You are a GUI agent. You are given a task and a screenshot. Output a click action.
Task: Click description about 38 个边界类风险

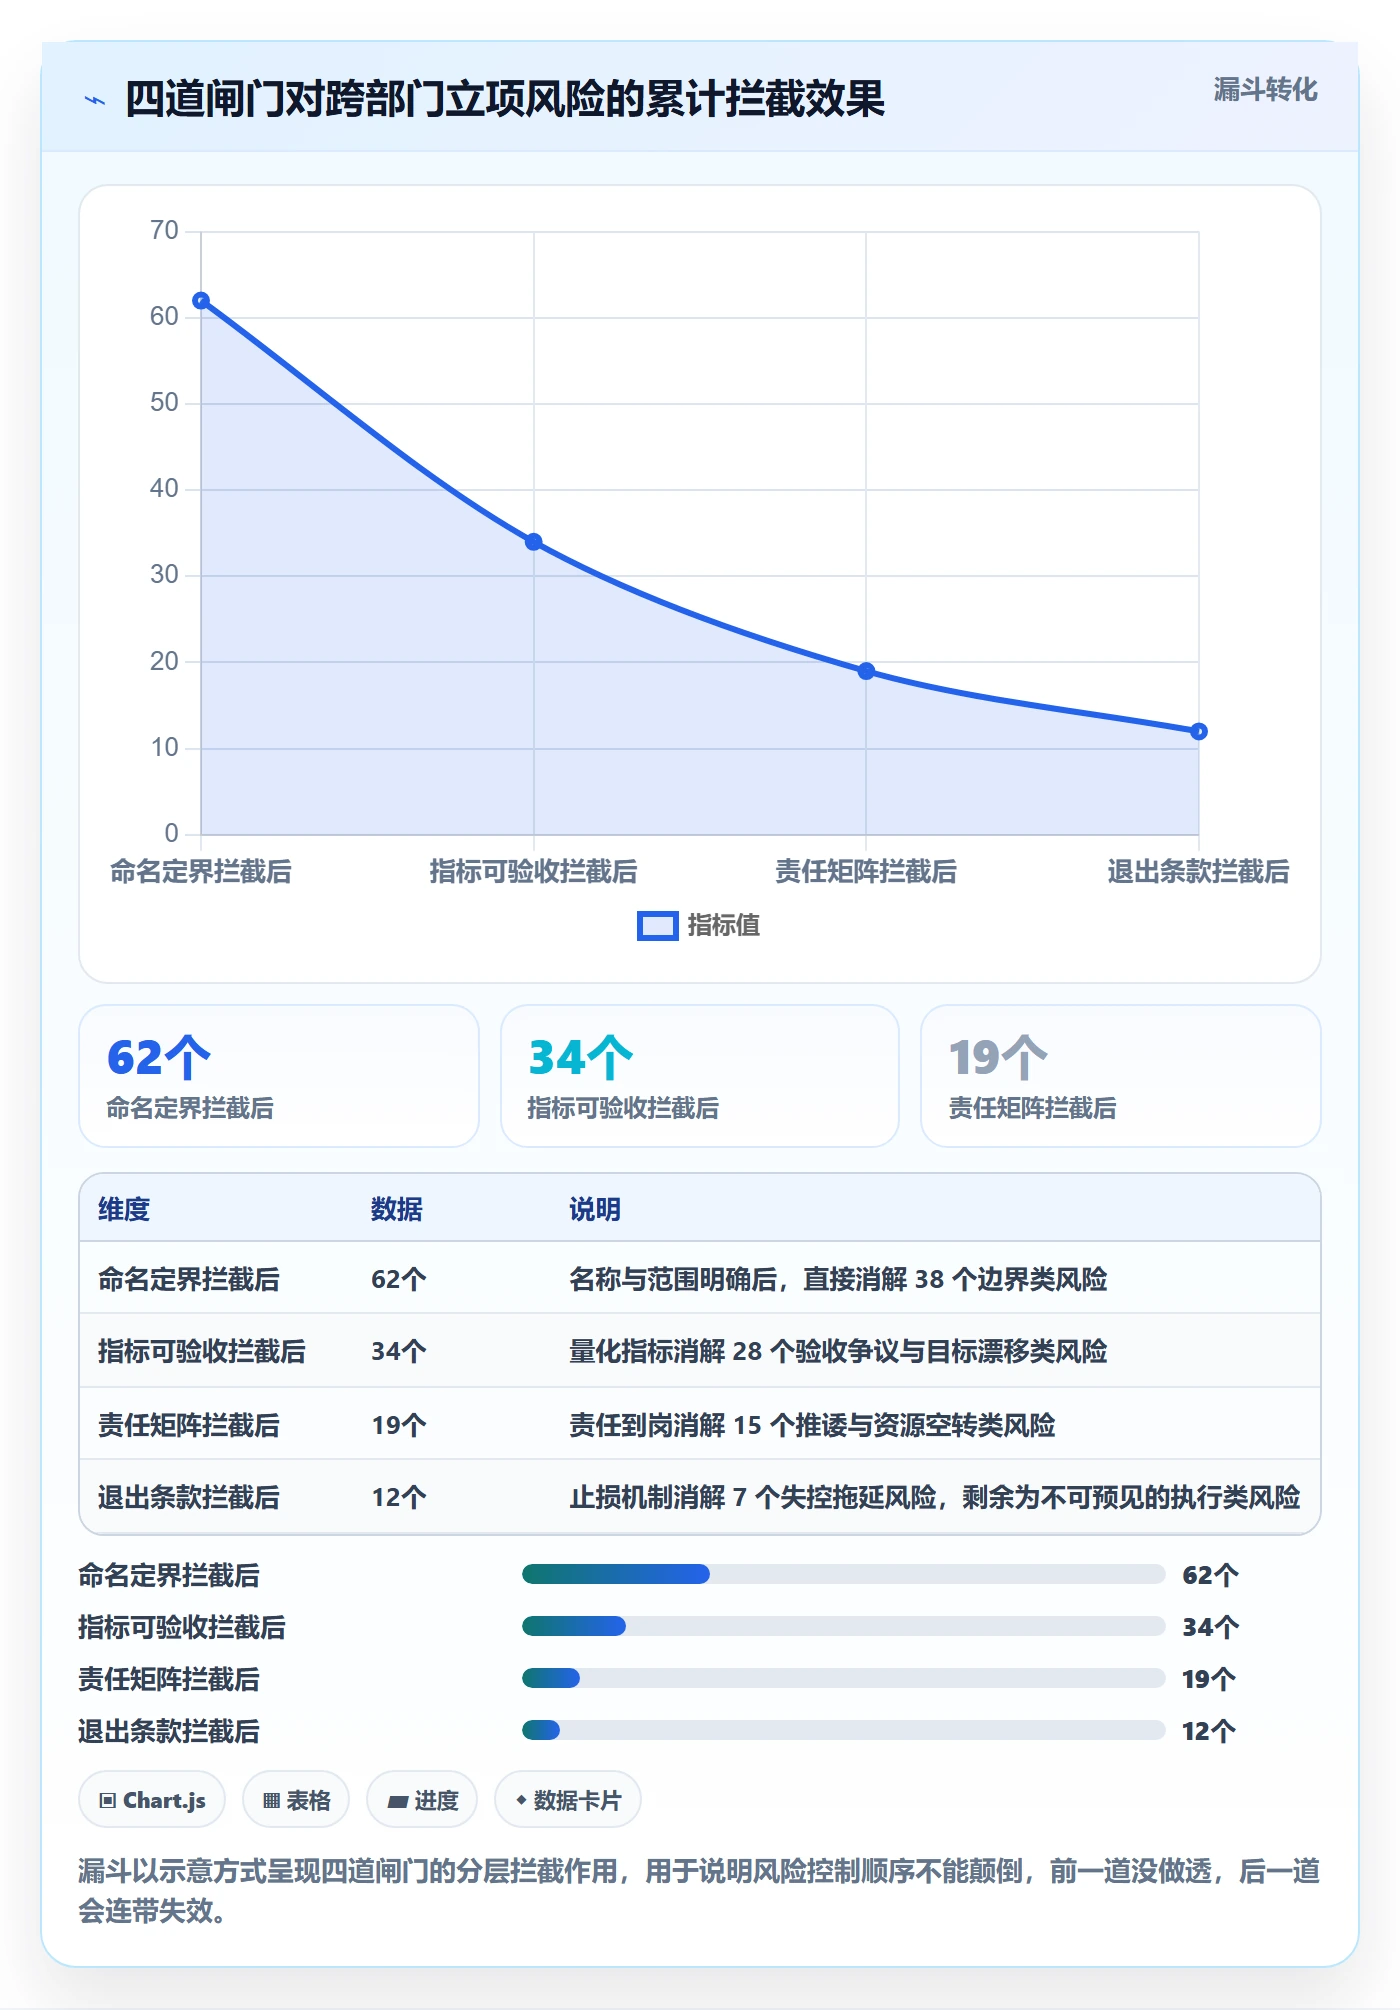(x=838, y=1279)
